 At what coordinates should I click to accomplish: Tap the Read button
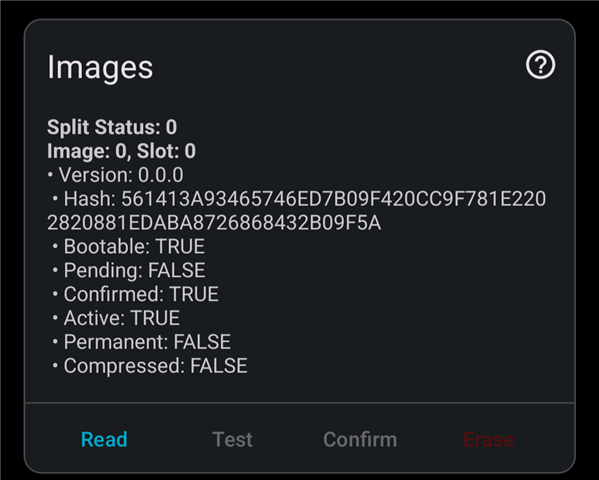(x=104, y=439)
